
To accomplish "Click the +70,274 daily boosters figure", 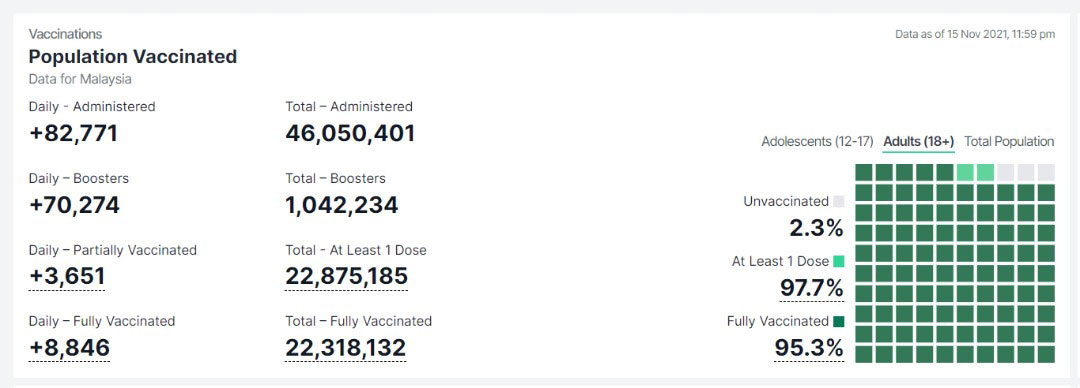I will click(x=74, y=205).
